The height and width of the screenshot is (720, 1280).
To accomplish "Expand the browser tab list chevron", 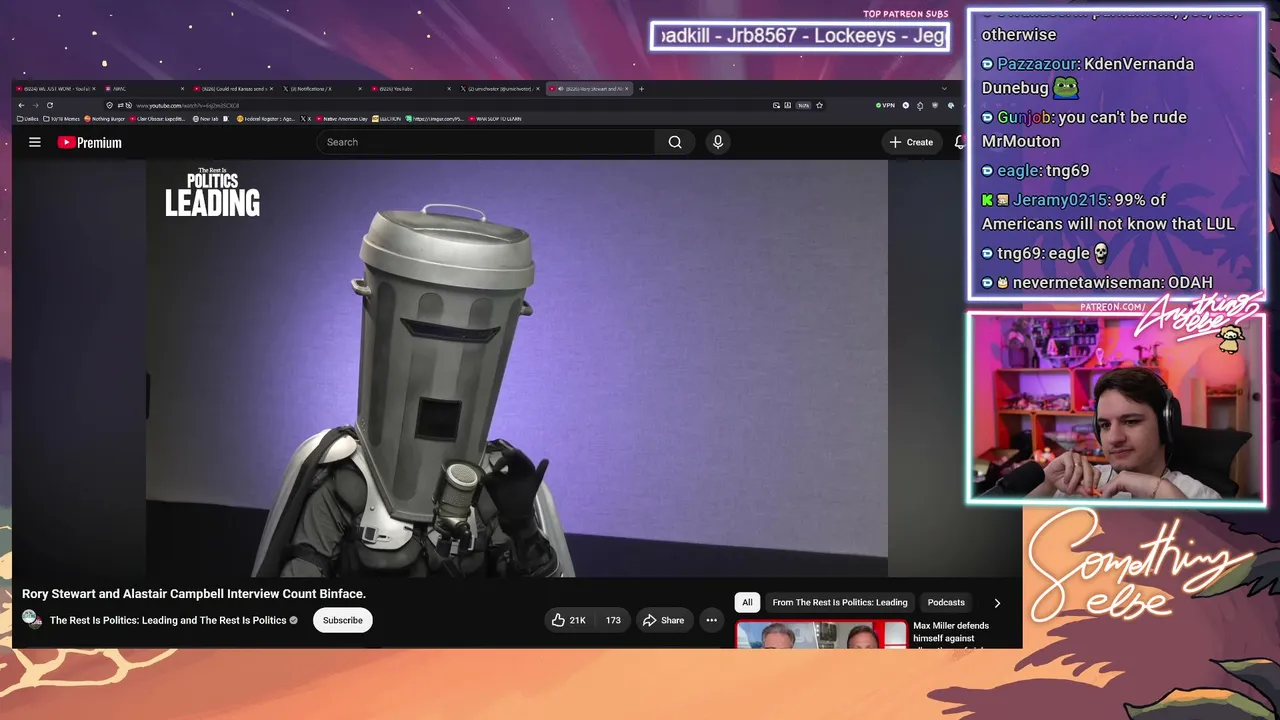I will pyautogui.click(x=944, y=89).
